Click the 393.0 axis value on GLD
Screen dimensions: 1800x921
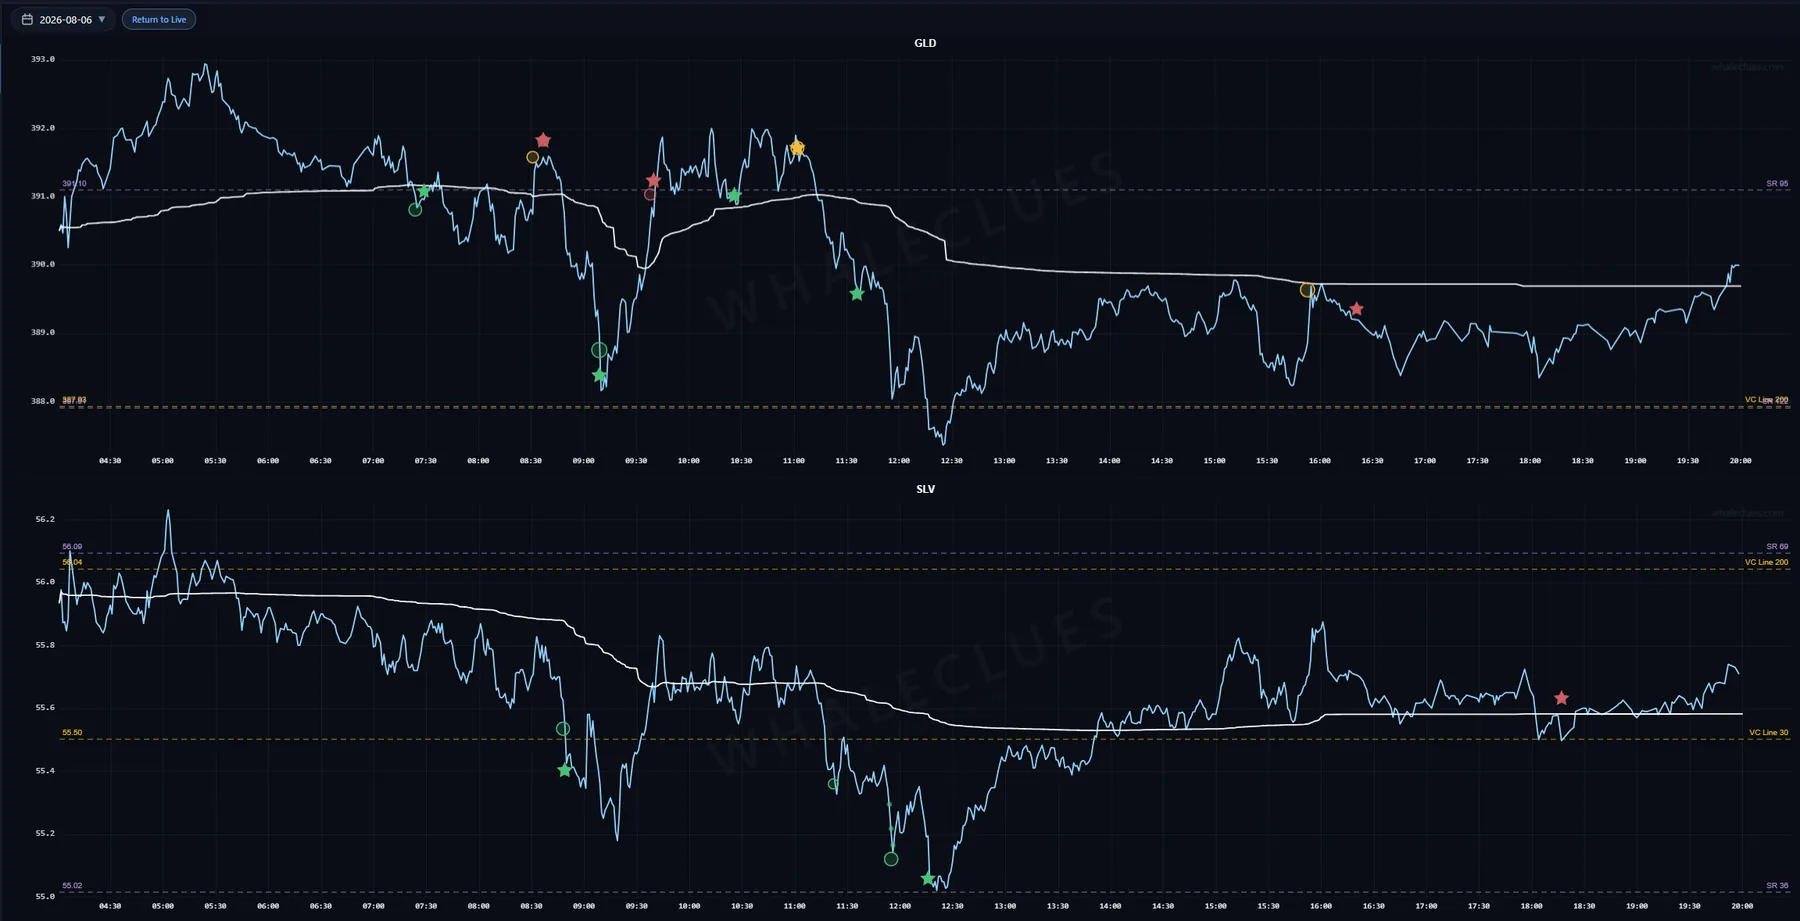click(x=43, y=59)
